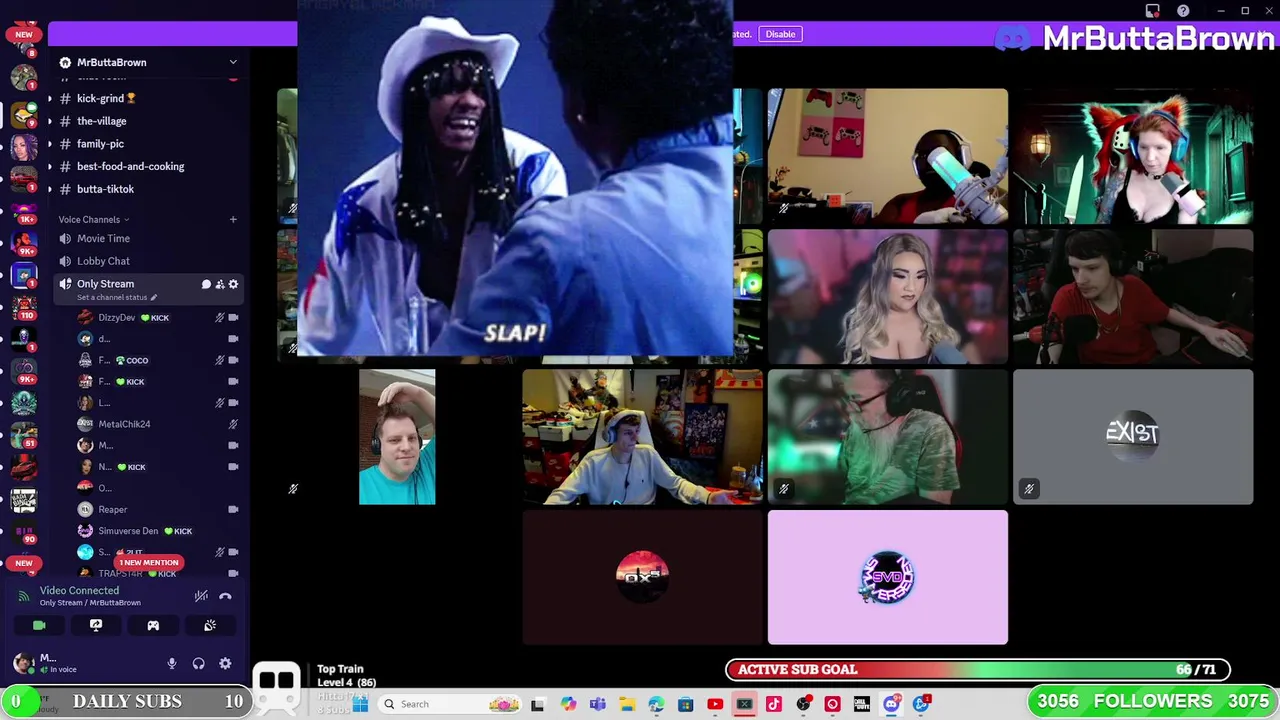
Task: Select the Only Stream voice channel
Action: coord(105,284)
